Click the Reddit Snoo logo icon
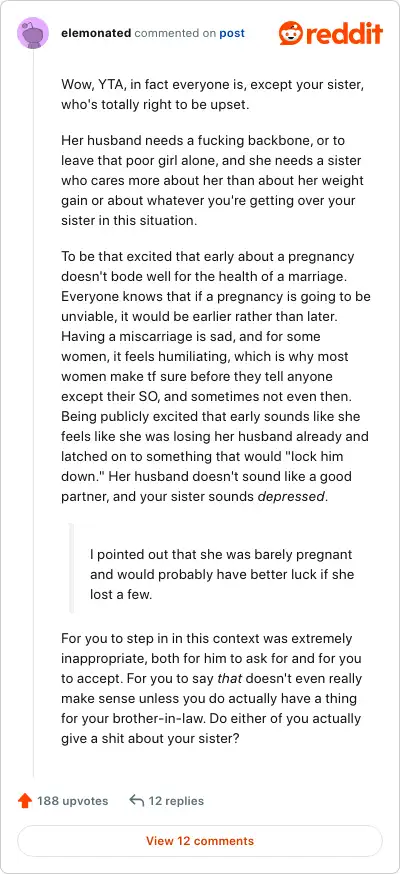400x874 pixels. 290,33
